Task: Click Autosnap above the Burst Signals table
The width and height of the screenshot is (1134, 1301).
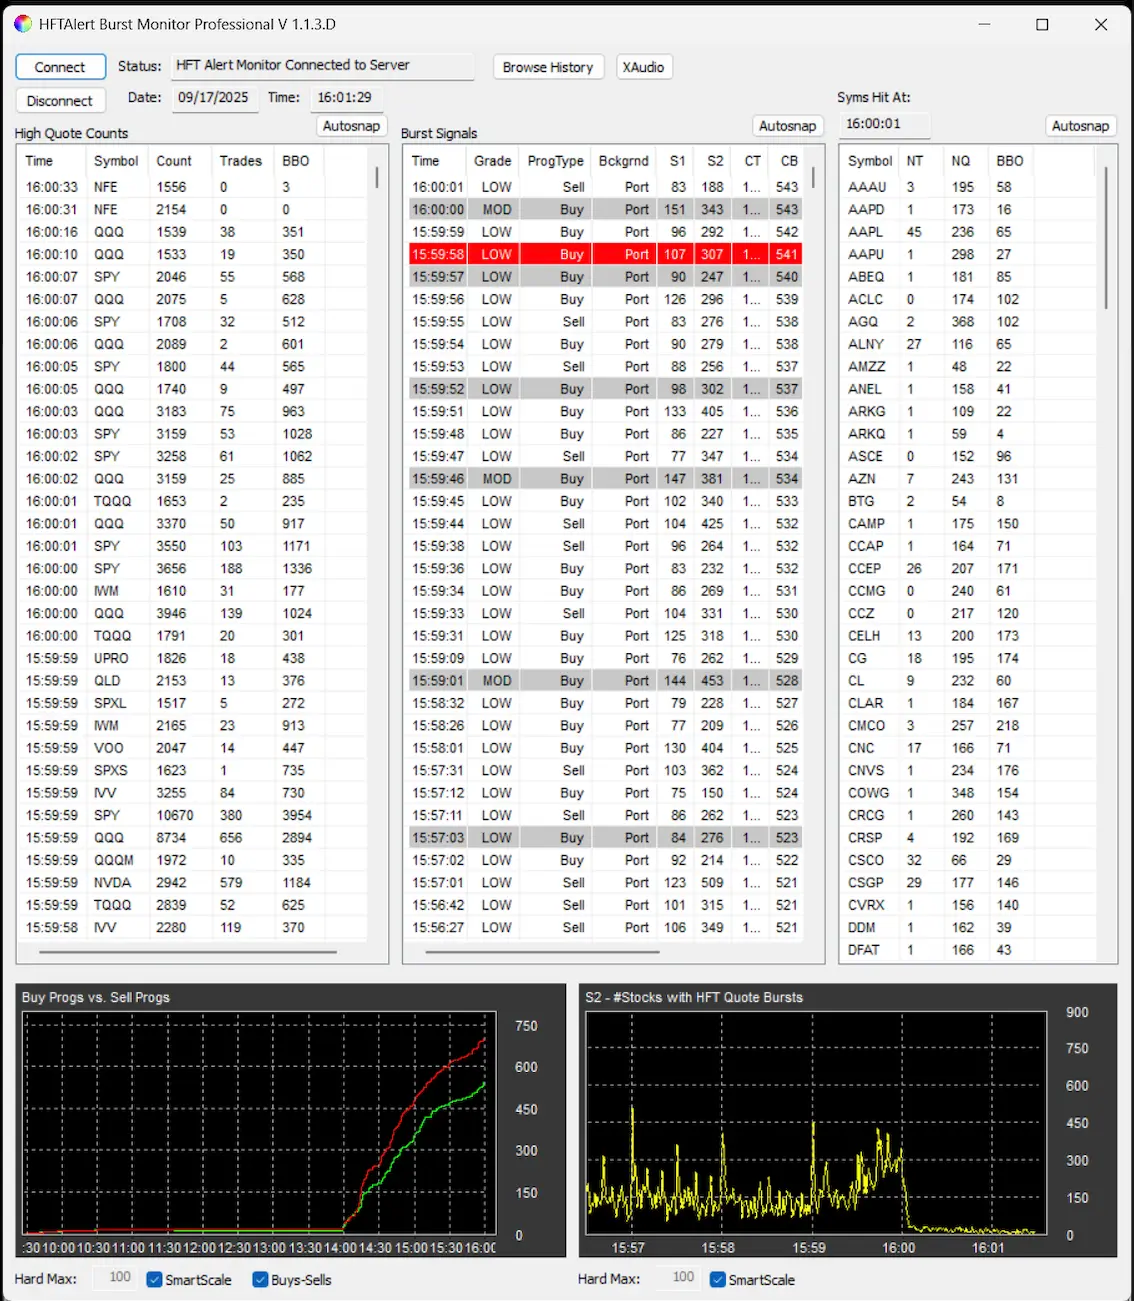Action: [787, 126]
